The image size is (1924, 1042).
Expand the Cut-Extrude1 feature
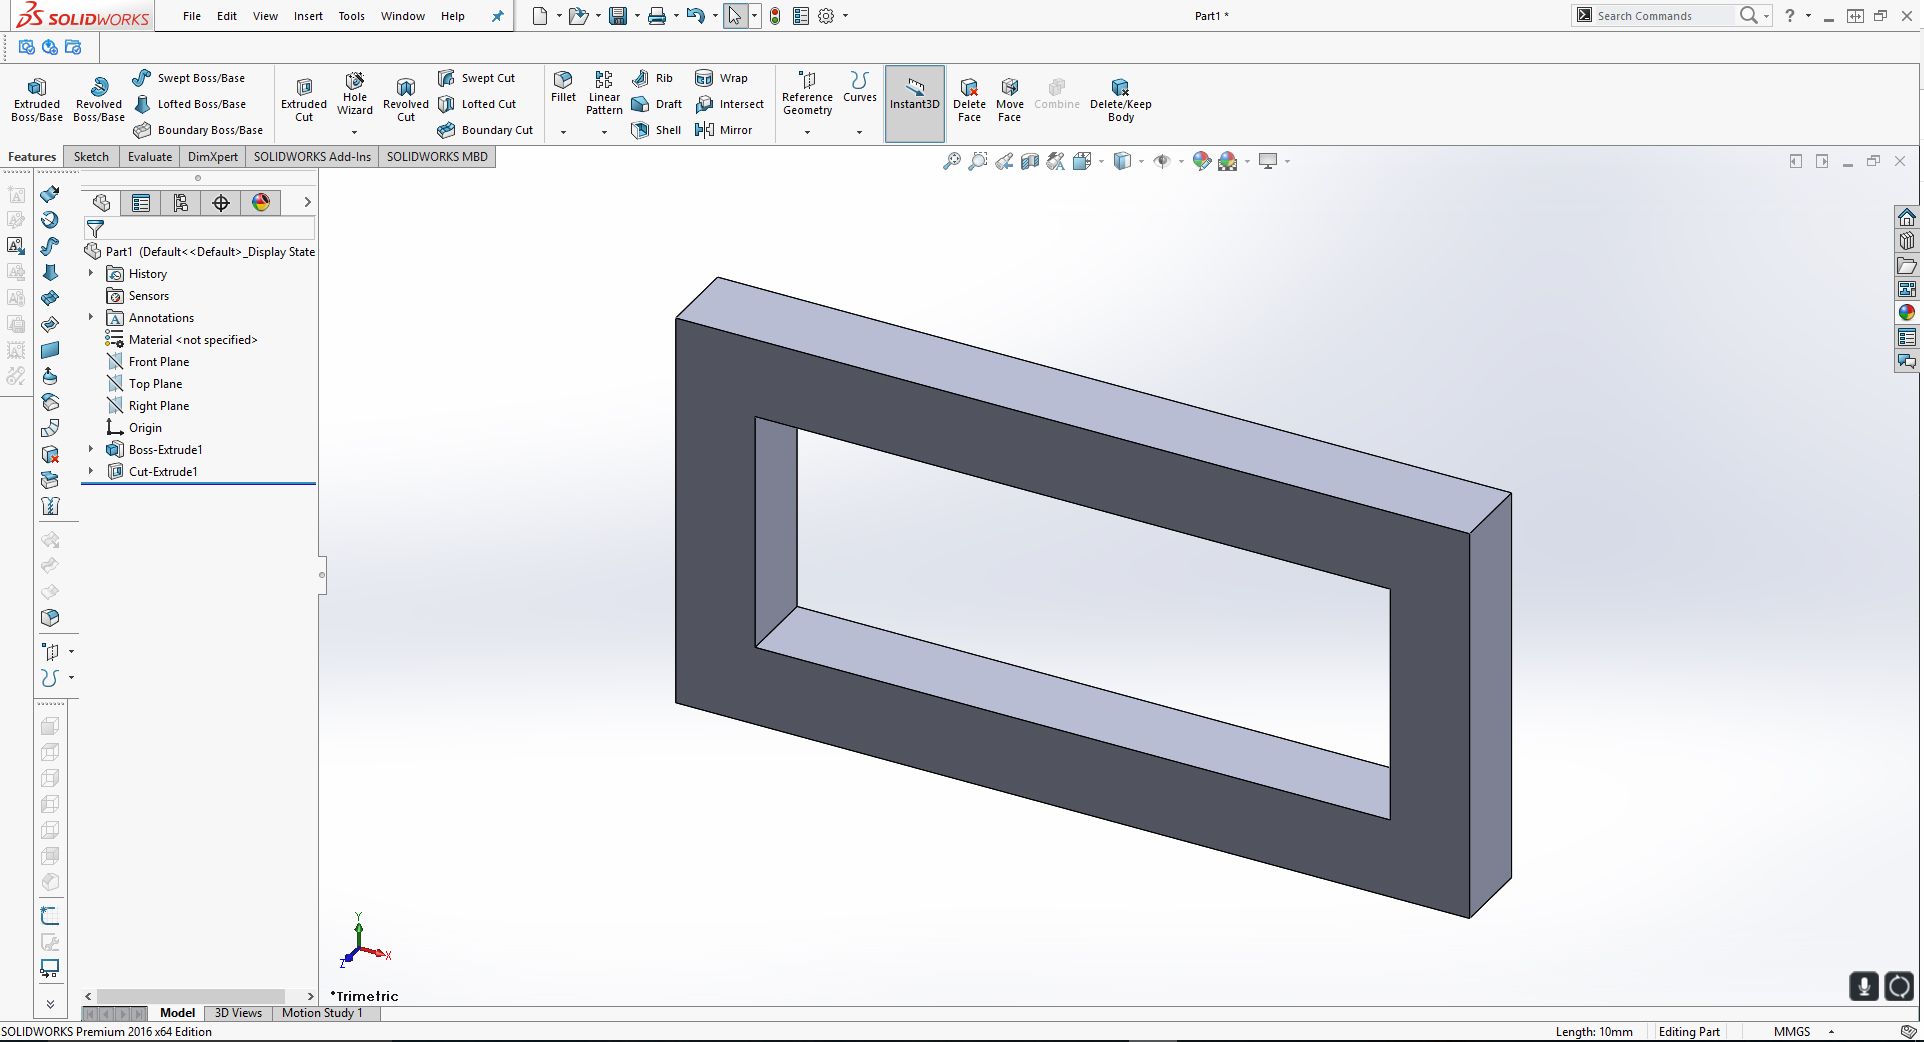click(x=91, y=471)
